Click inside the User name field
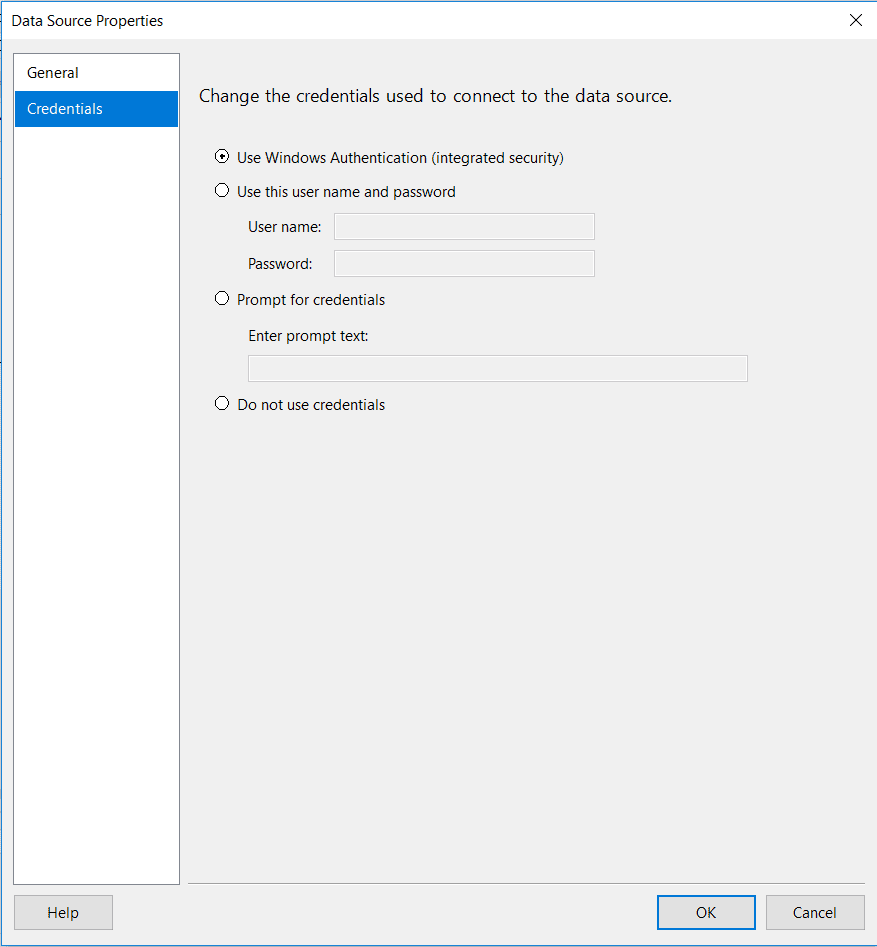This screenshot has width=877, height=947. coord(464,227)
